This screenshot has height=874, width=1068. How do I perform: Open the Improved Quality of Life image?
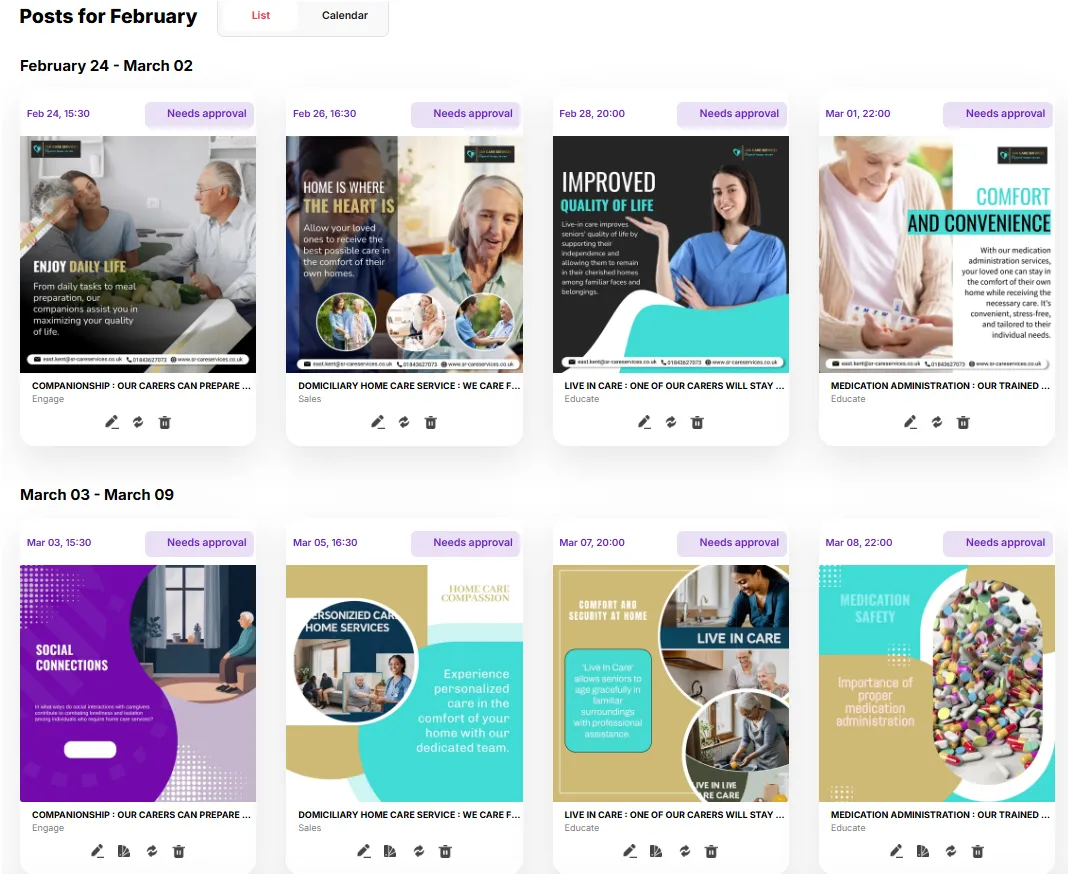671,254
